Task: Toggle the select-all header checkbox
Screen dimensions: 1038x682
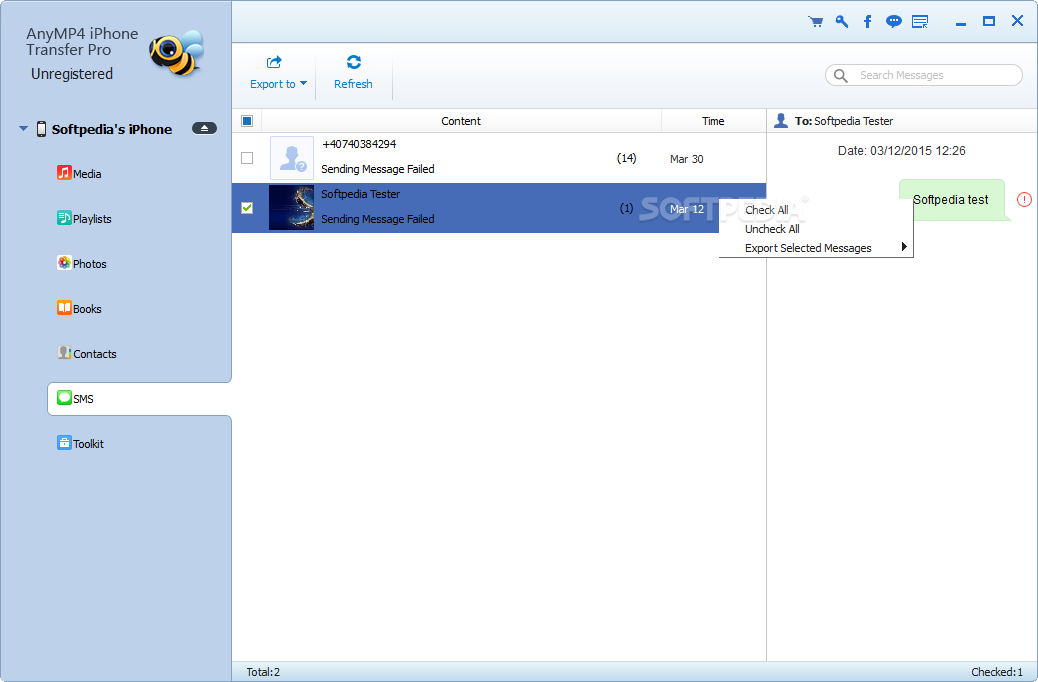Action: (x=247, y=121)
